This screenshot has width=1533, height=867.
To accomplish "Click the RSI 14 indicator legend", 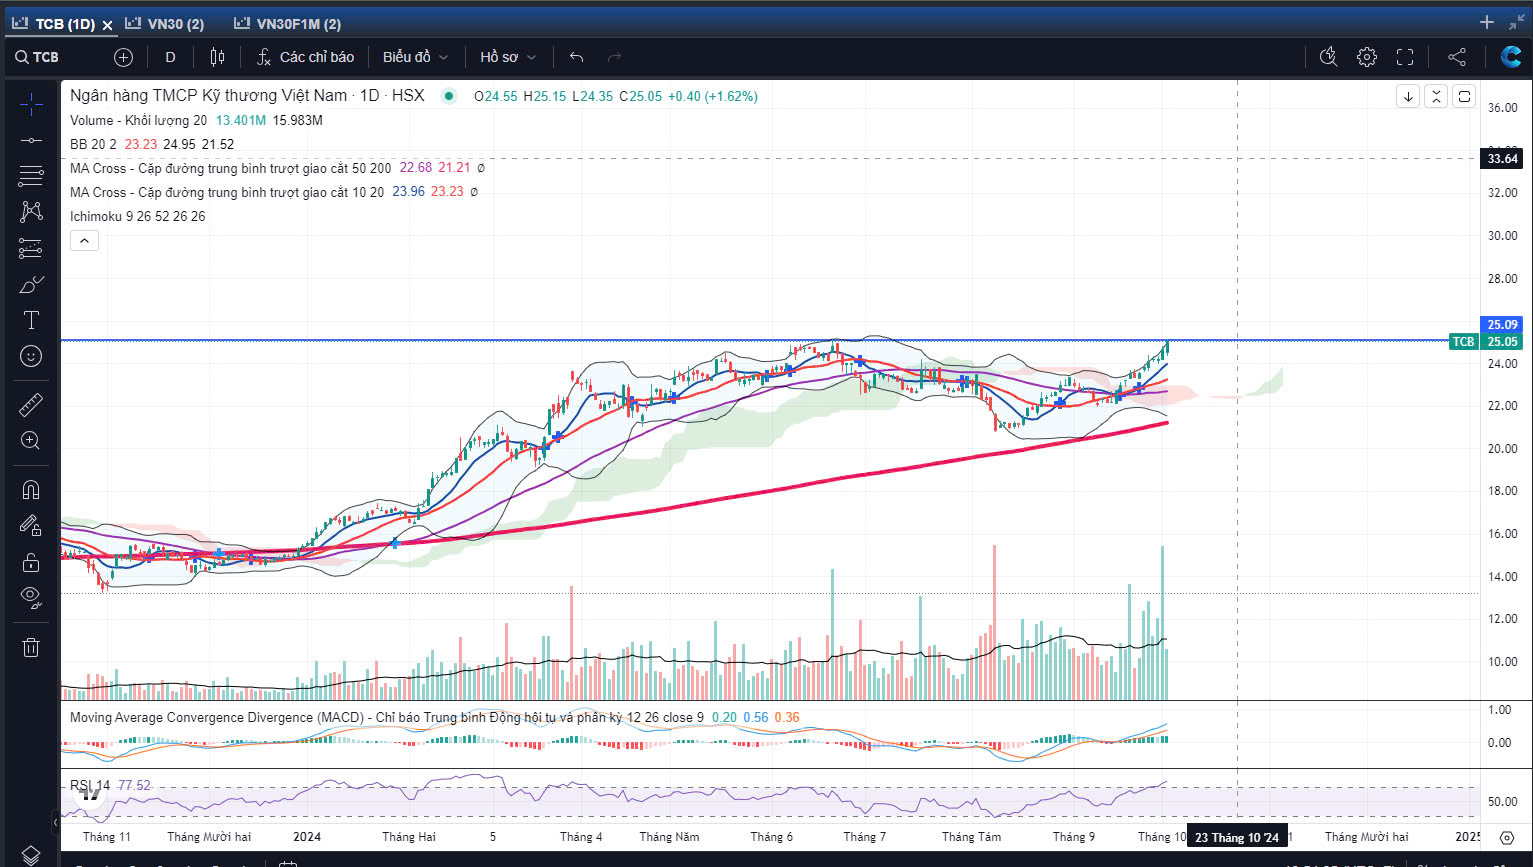I will click(90, 785).
